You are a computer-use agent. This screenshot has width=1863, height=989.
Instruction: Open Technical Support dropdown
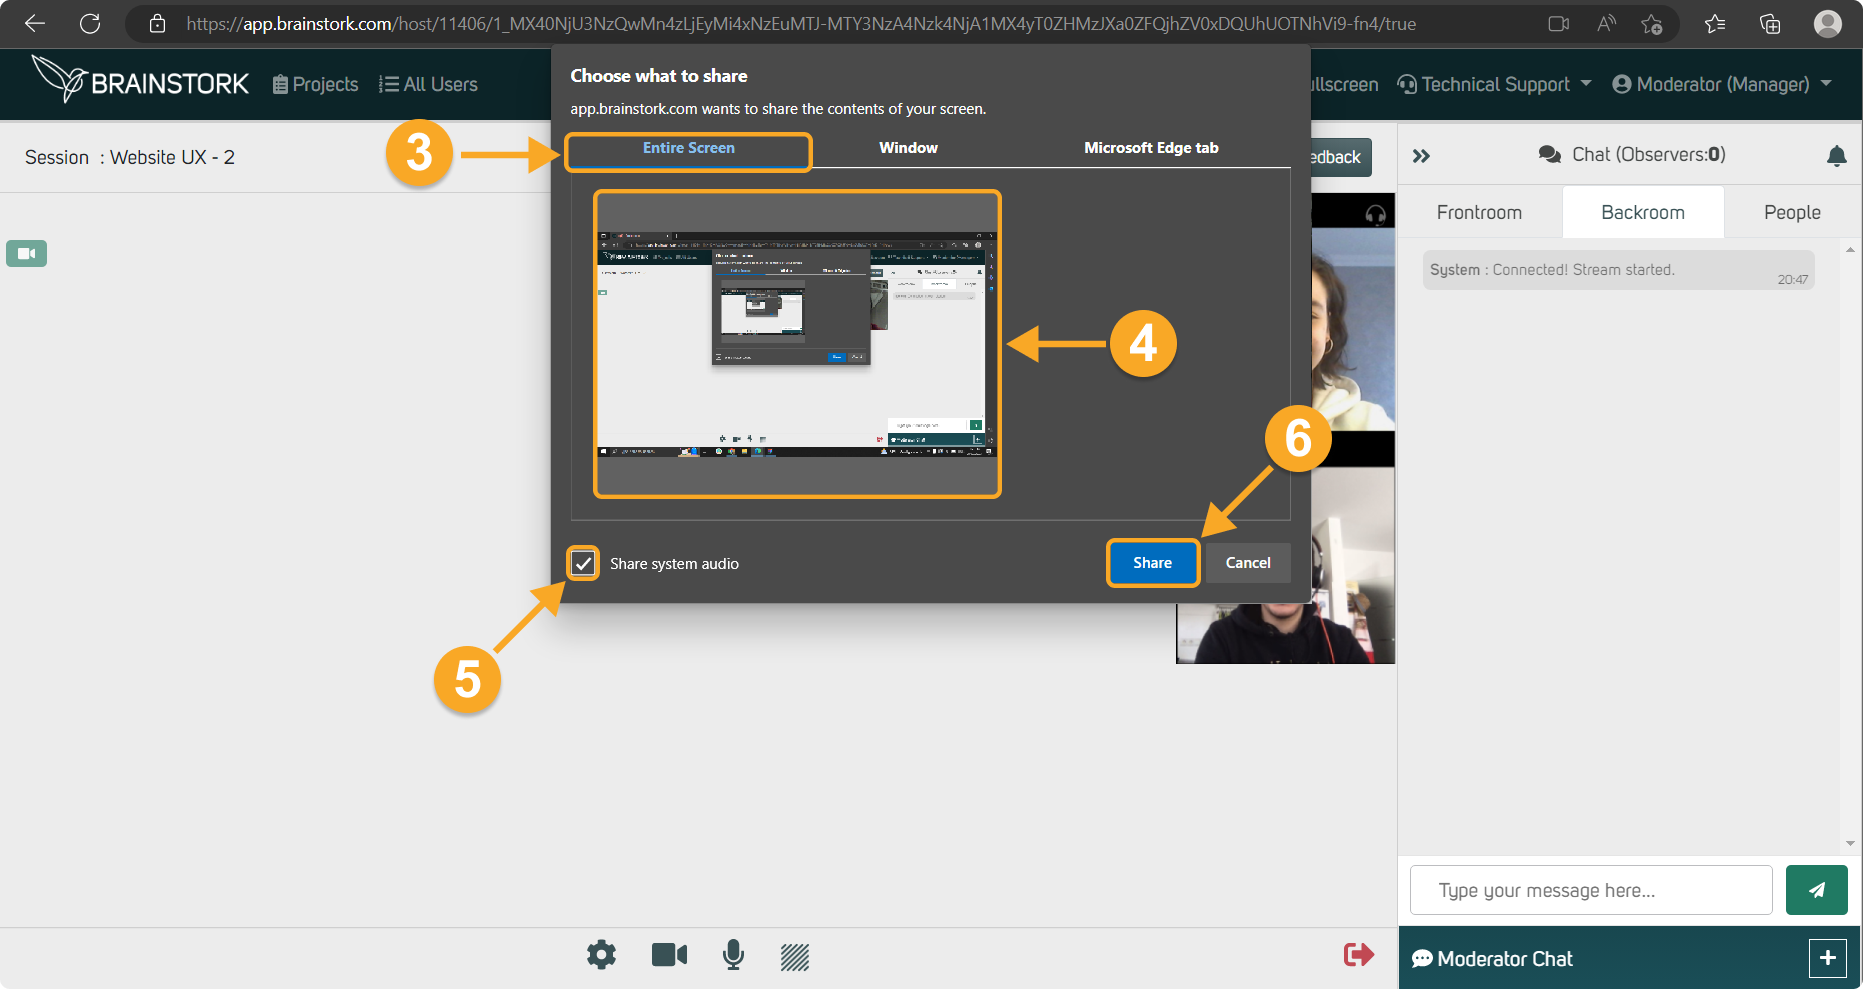(1494, 85)
